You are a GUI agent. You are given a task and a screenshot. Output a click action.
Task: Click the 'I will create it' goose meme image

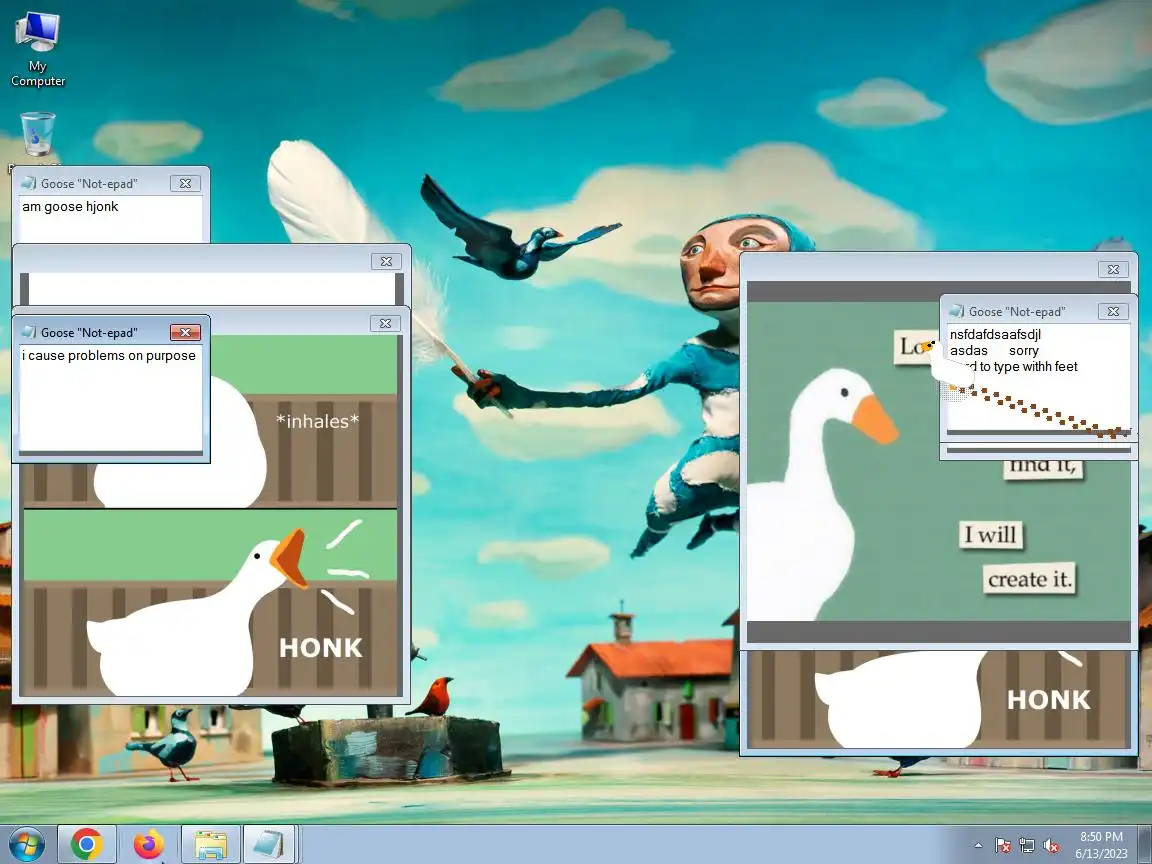(939, 461)
